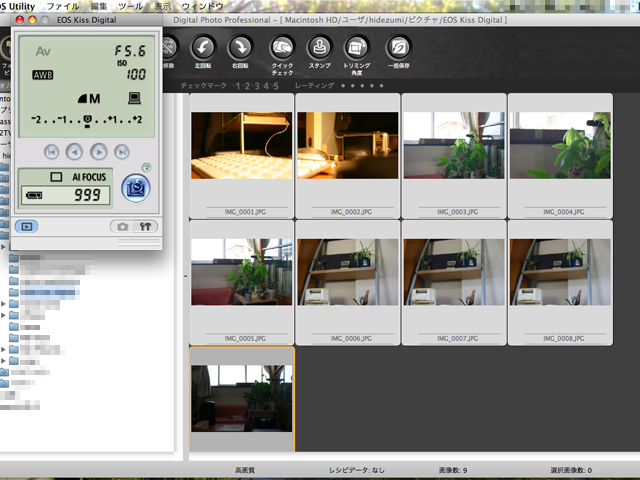Screen dimensions: 640x480
Task: Open the ファイル menu
Action: coord(63,7)
